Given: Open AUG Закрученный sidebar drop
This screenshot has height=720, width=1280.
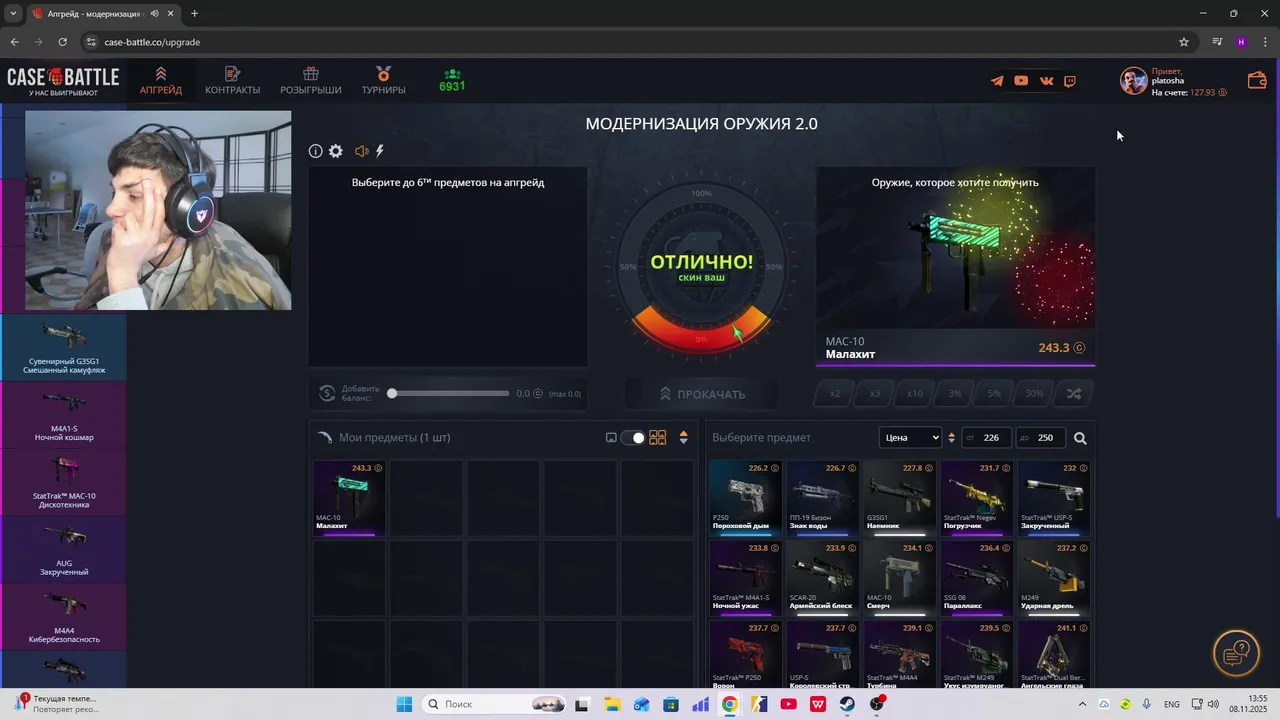Looking at the screenshot, I should 64,550.
